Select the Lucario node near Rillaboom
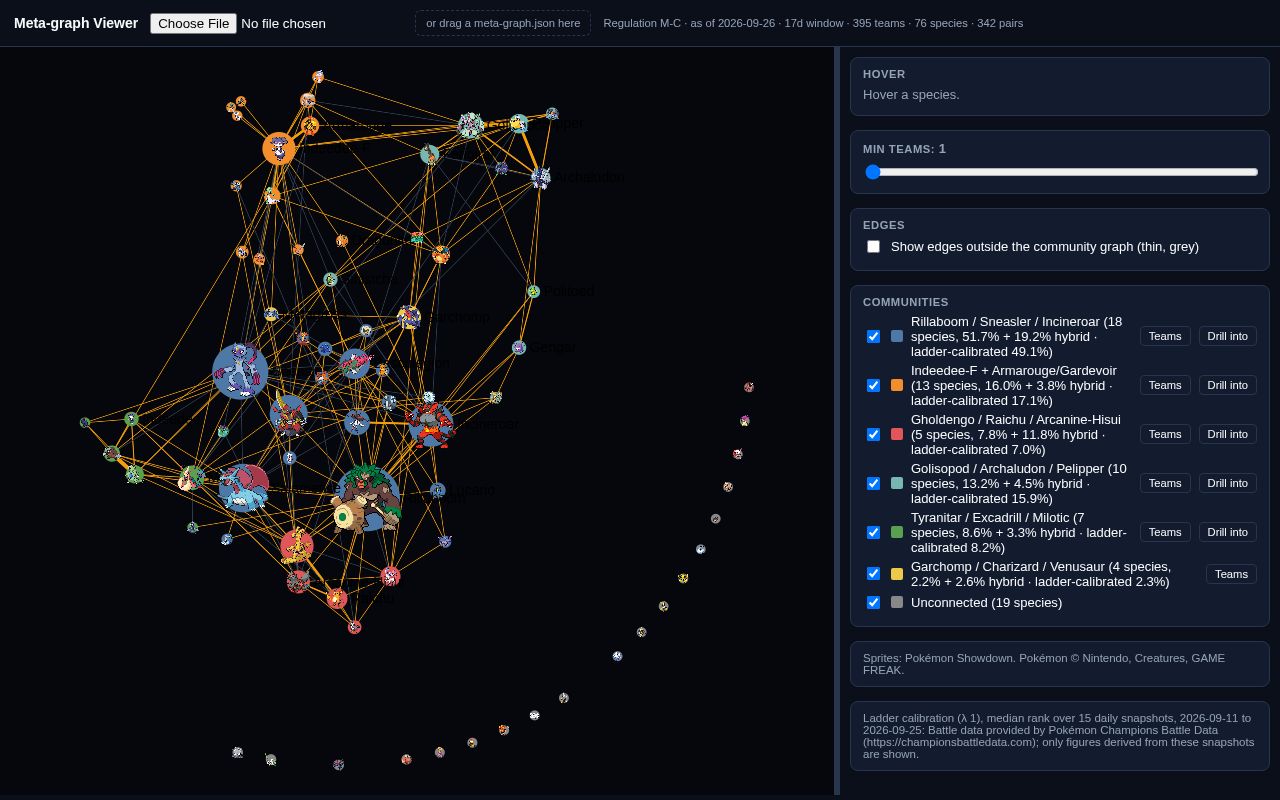This screenshot has width=1280, height=800. [437, 490]
